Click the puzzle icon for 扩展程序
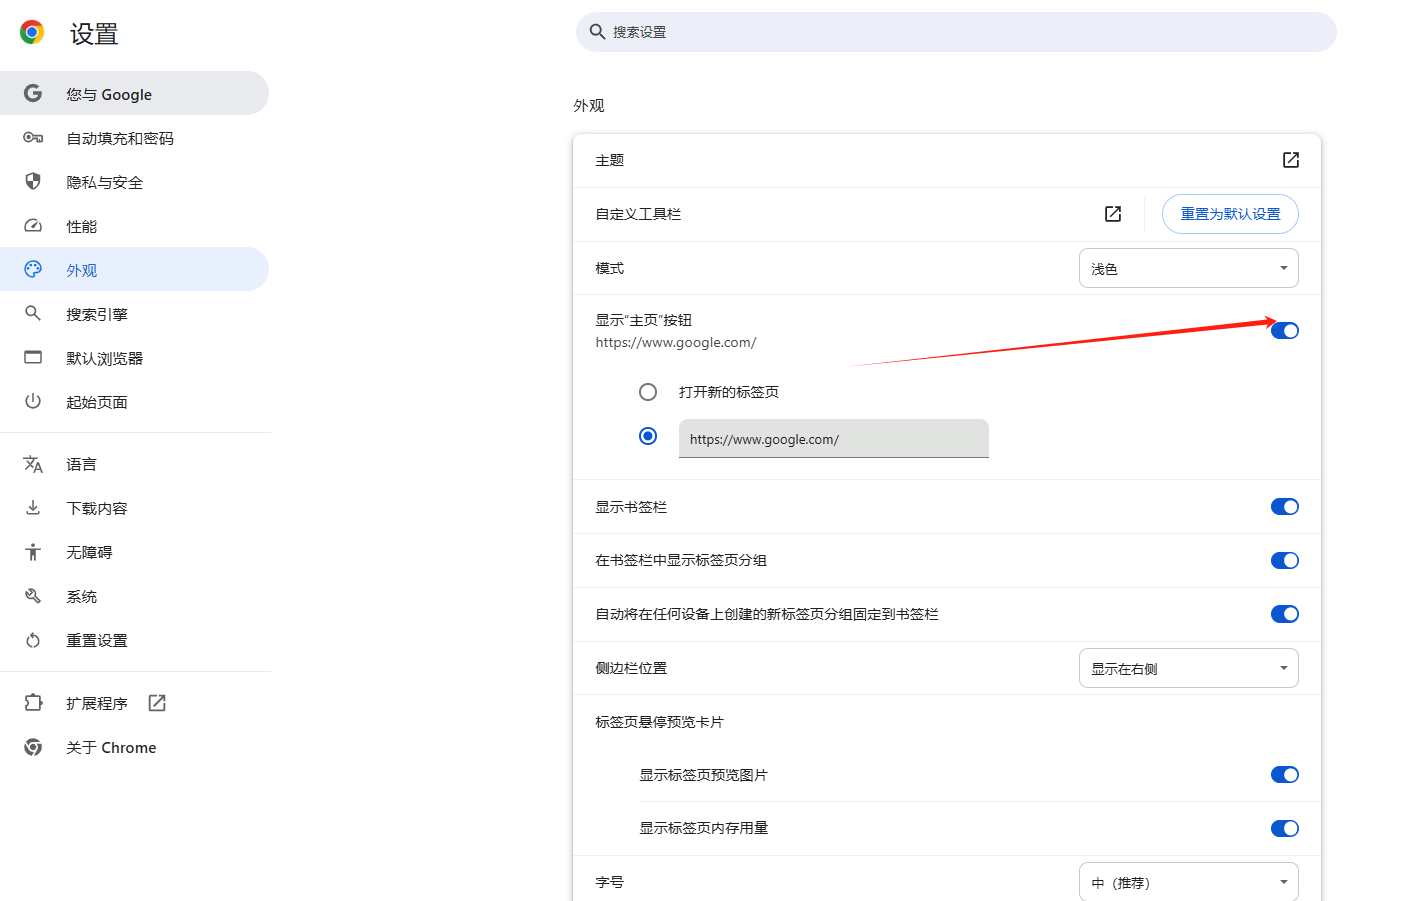1418x901 pixels. (x=33, y=703)
